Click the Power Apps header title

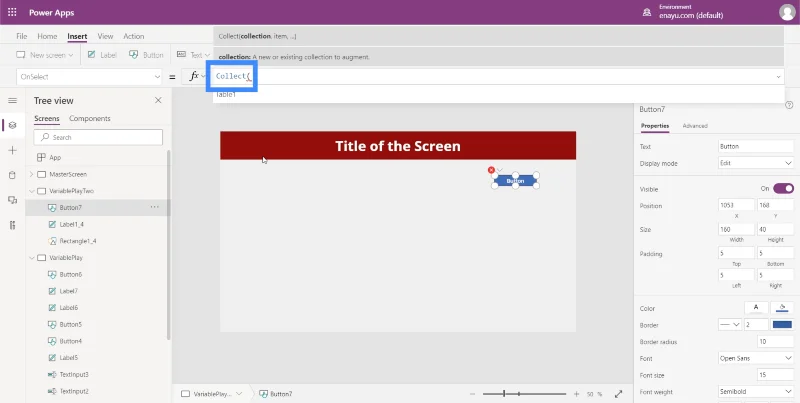click(x=52, y=12)
